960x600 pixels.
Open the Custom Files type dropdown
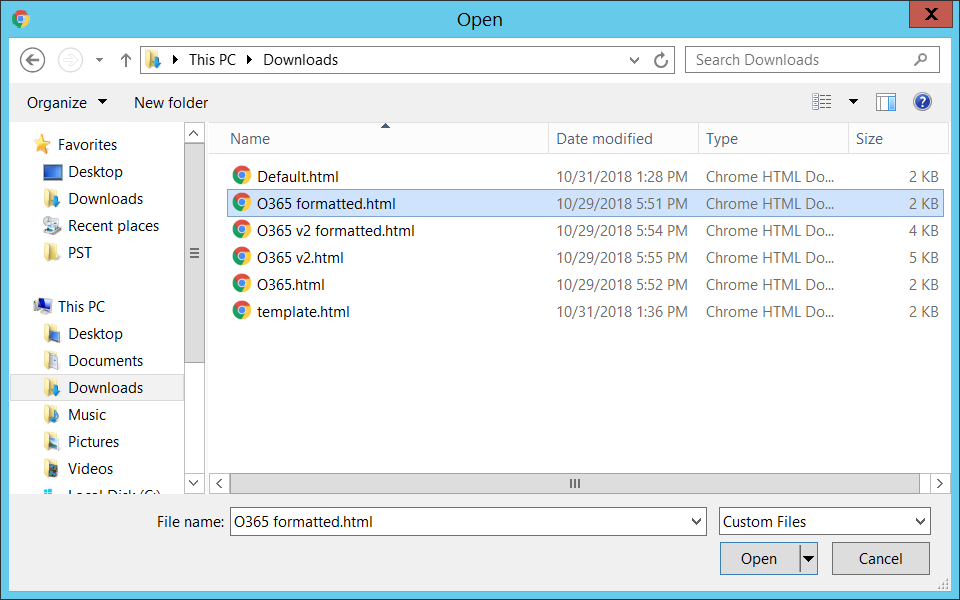(x=824, y=521)
